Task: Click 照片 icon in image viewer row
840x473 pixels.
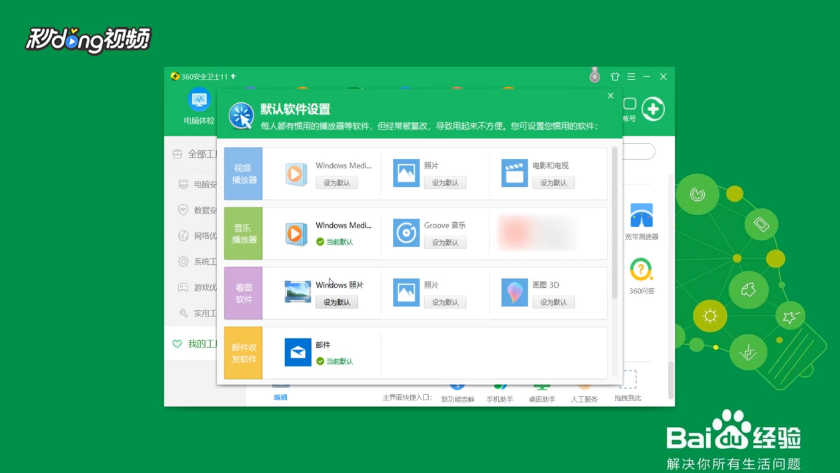Action: coord(406,292)
